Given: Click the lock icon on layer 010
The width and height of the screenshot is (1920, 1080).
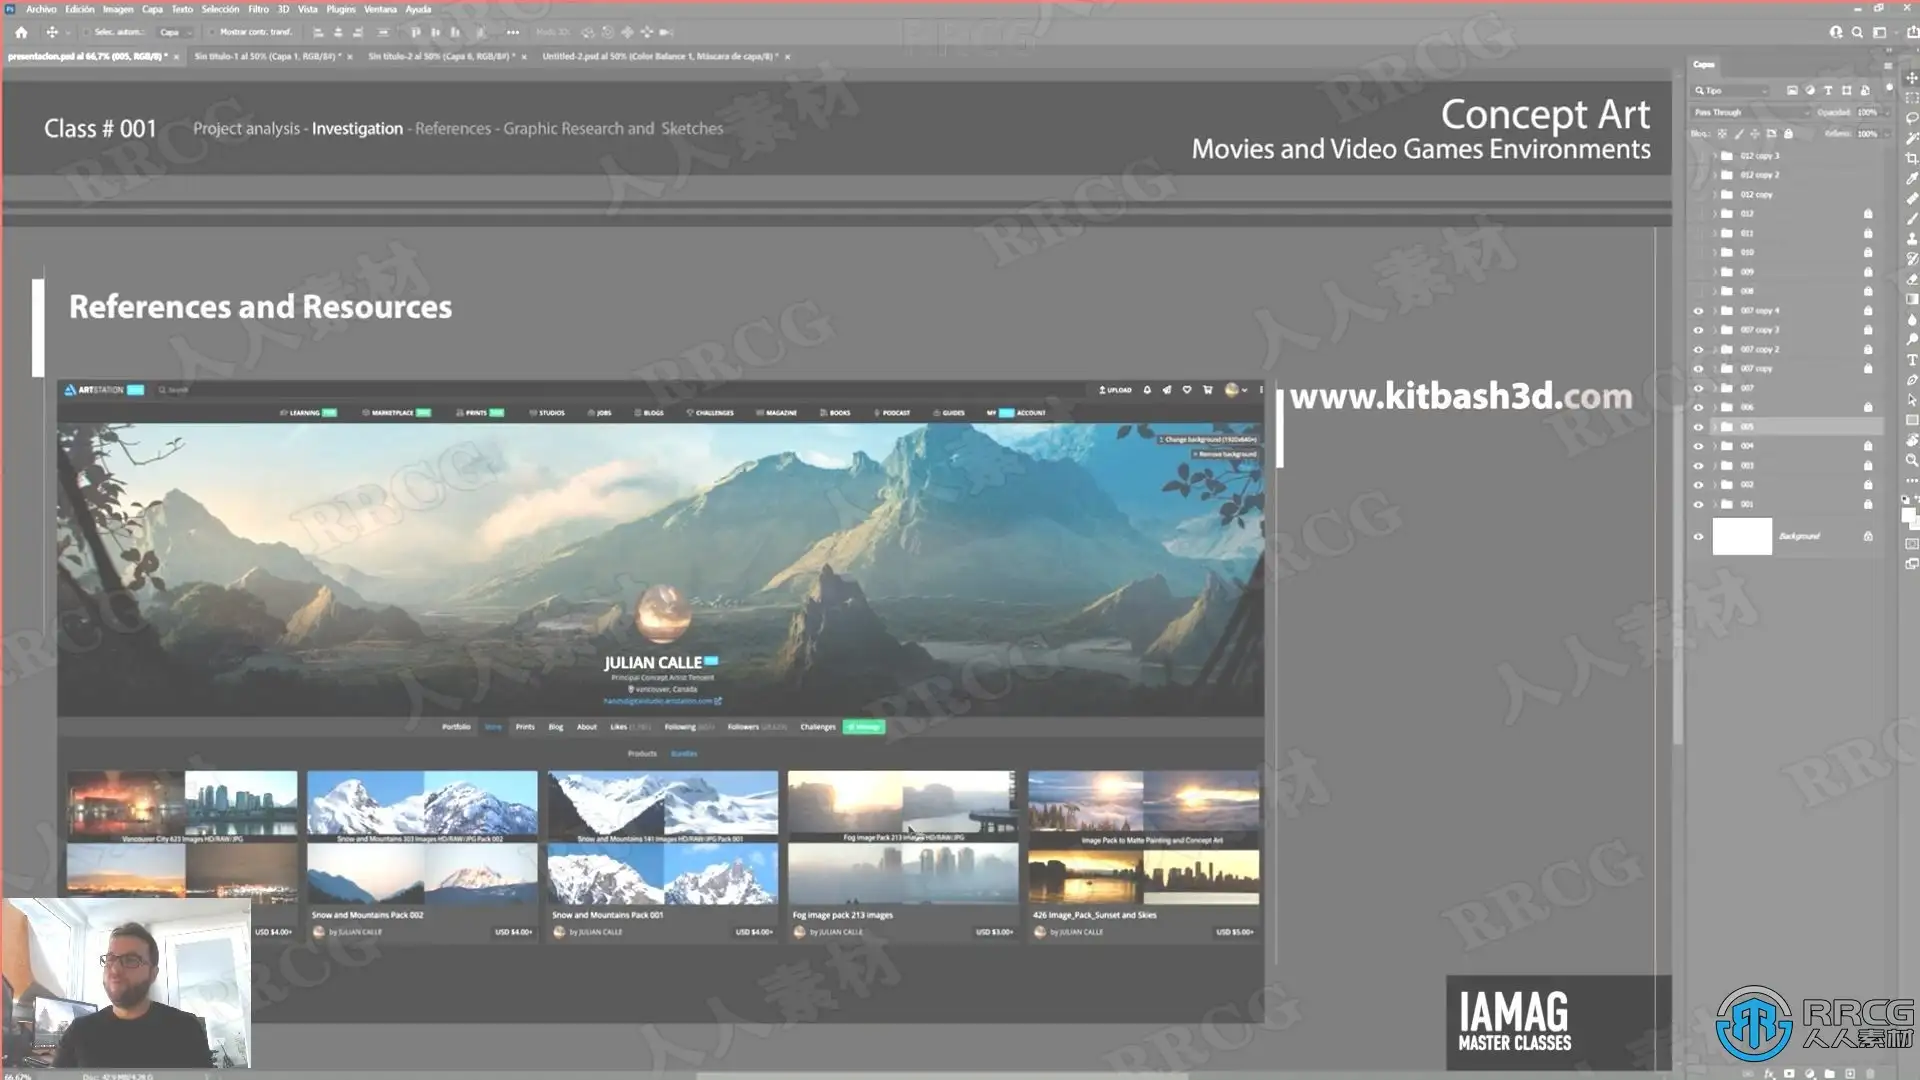Looking at the screenshot, I should tap(1868, 253).
